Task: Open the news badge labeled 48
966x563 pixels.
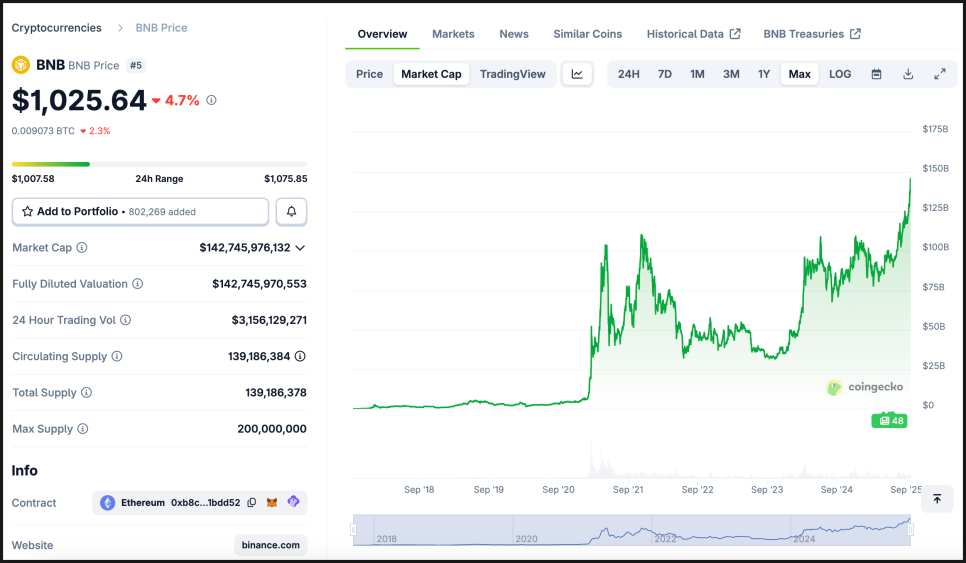Action: coord(889,420)
